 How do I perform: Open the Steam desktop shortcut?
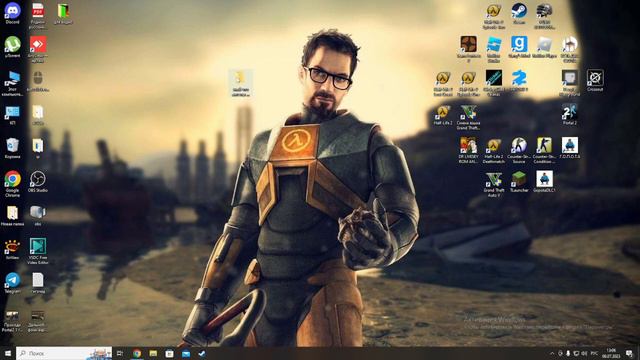(519, 13)
